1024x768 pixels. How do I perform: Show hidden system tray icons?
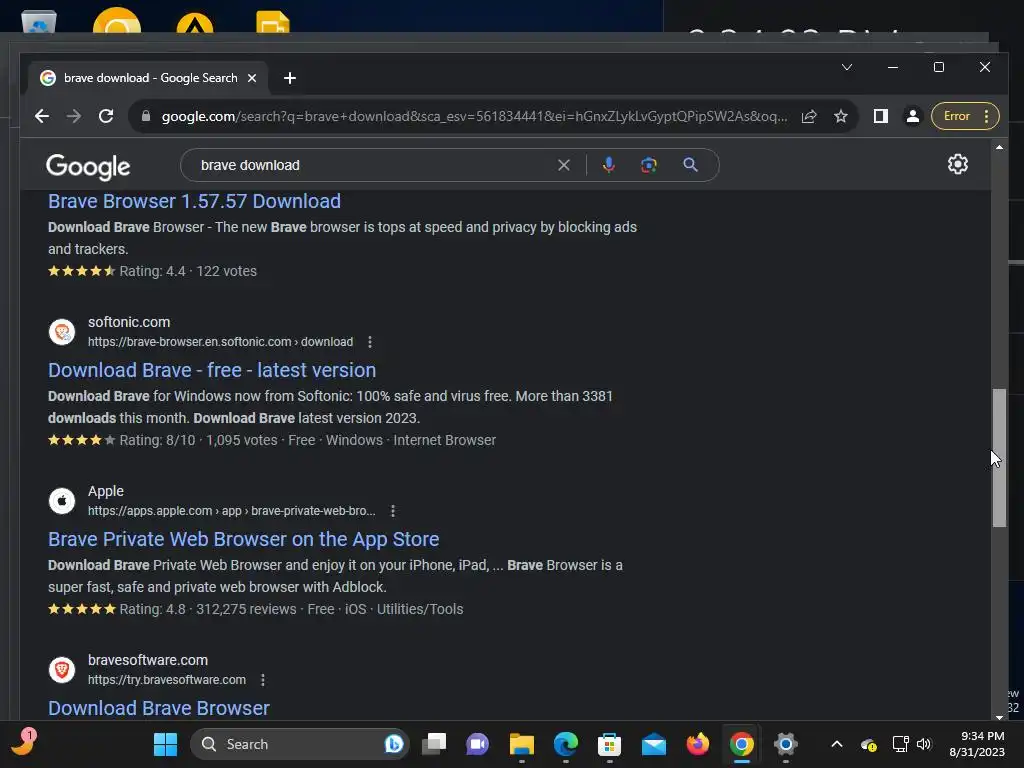pyautogui.click(x=837, y=744)
